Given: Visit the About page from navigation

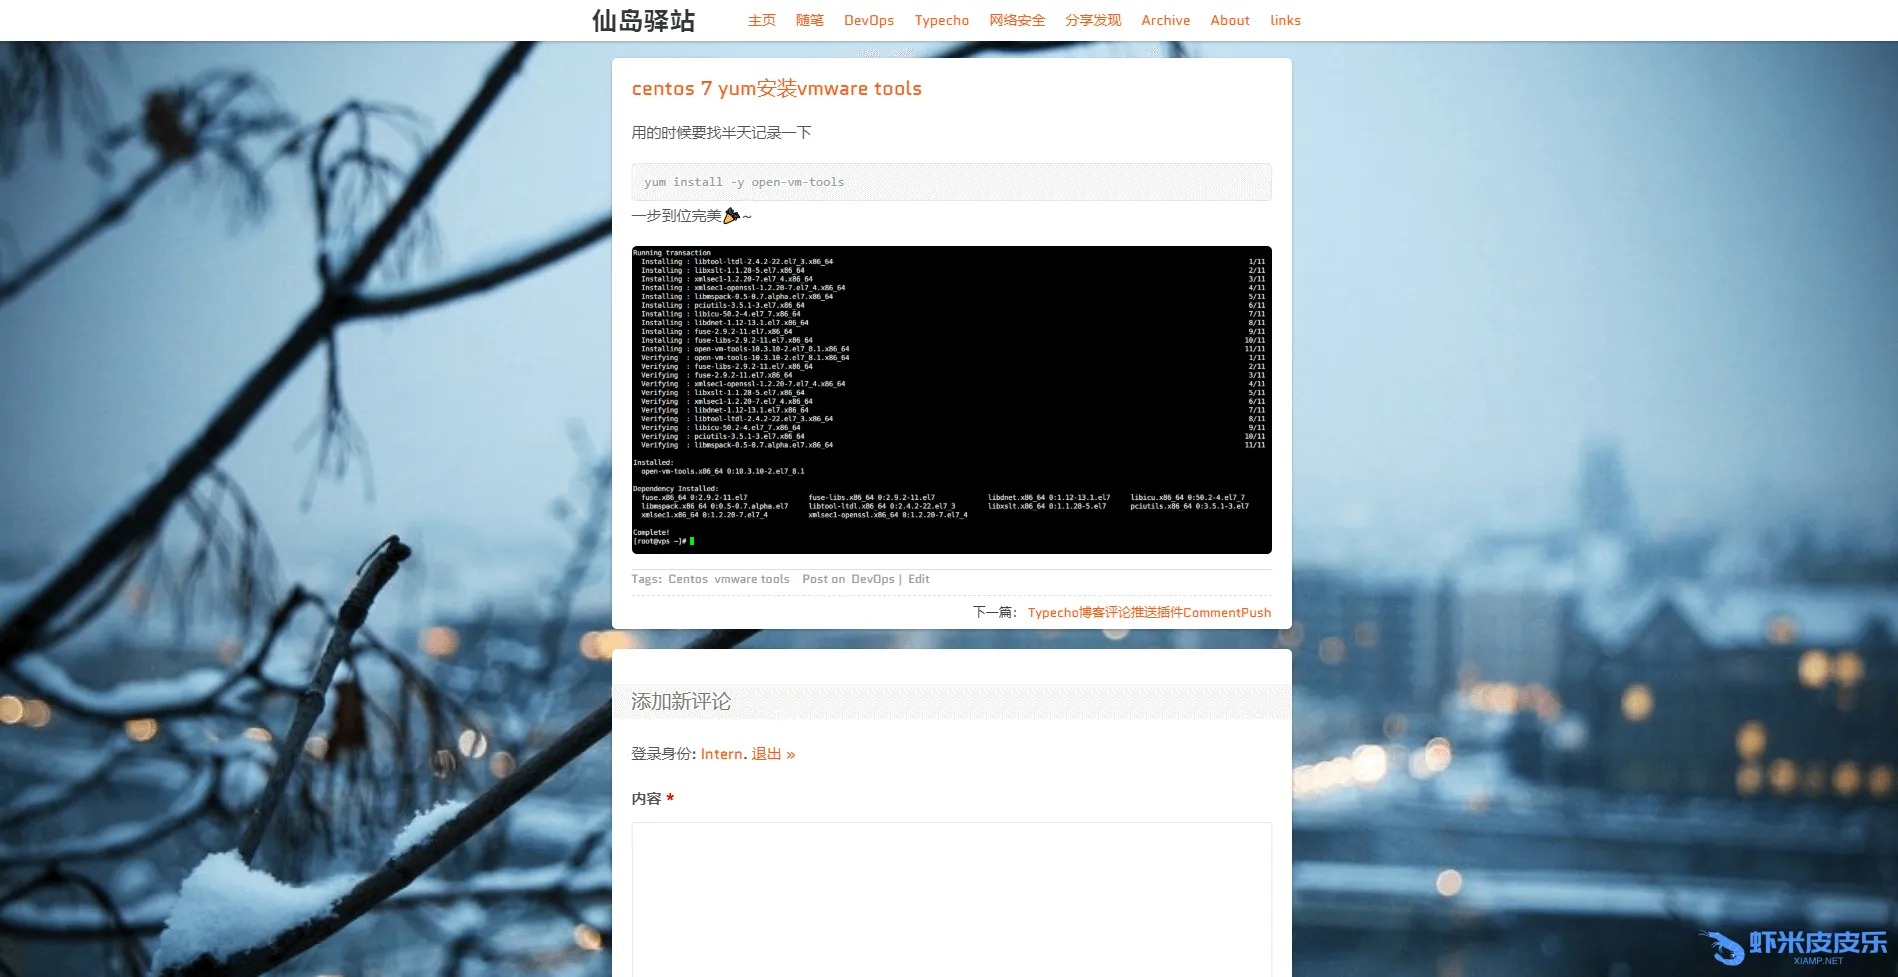Looking at the screenshot, I should [x=1229, y=20].
